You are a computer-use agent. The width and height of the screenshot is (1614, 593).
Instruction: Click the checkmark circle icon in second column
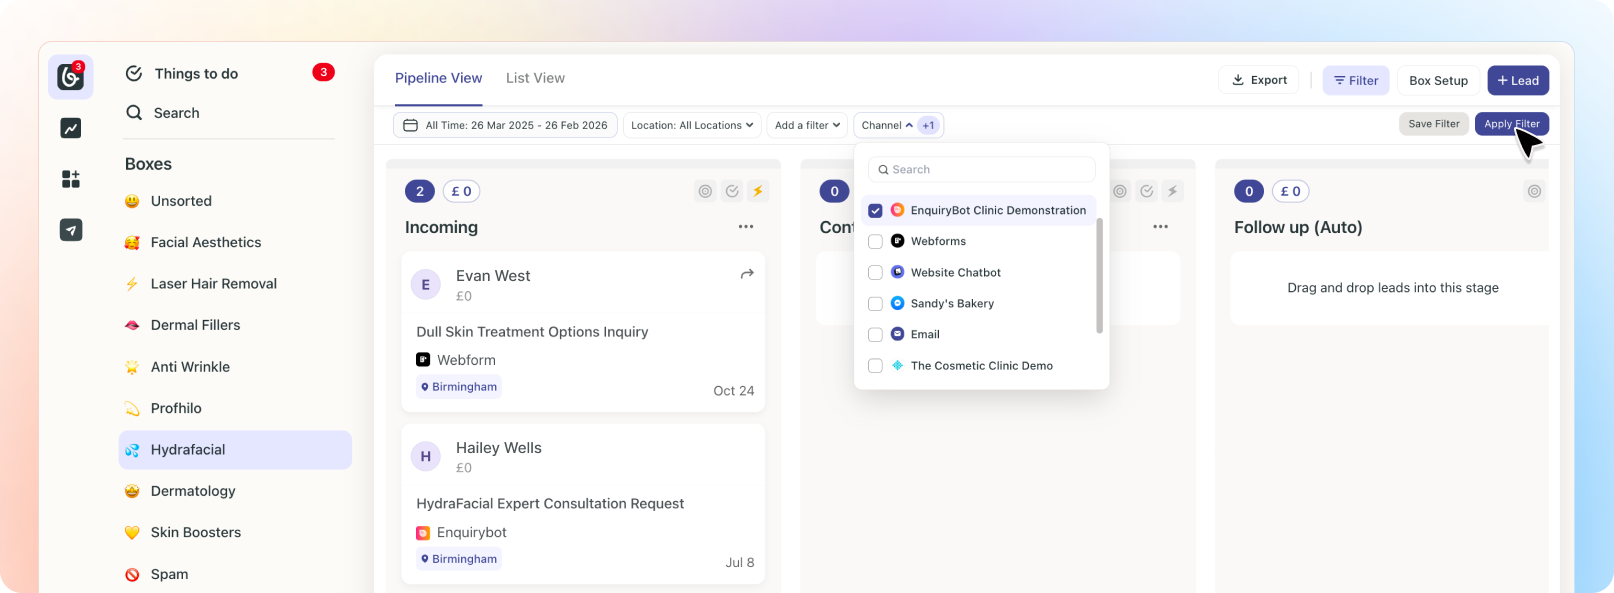click(1147, 191)
